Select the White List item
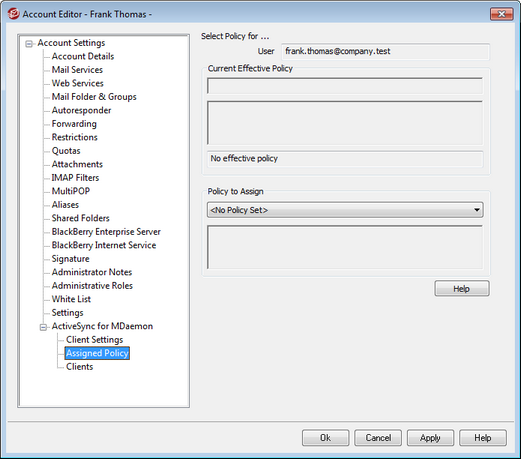Screen dimensions: 521x459 coord(71,299)
